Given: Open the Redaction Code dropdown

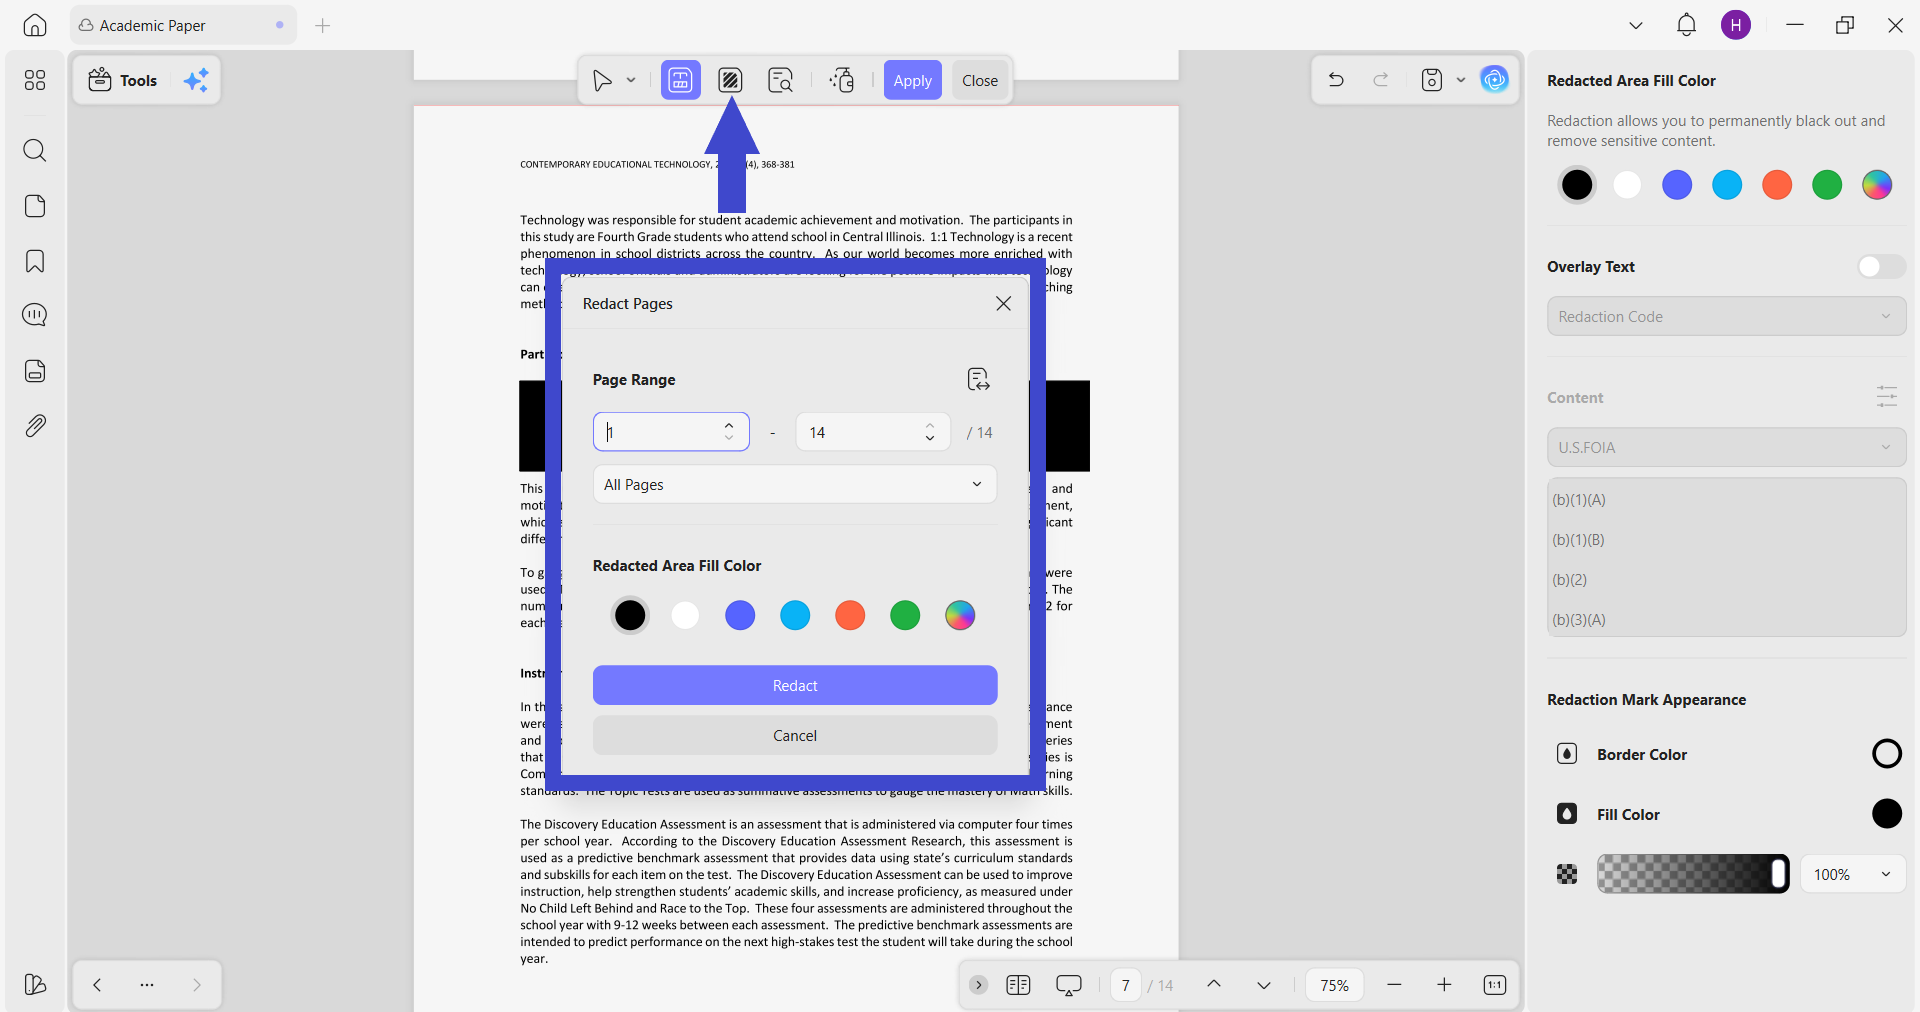Looking at the screenshot, I should (1726, 316).
